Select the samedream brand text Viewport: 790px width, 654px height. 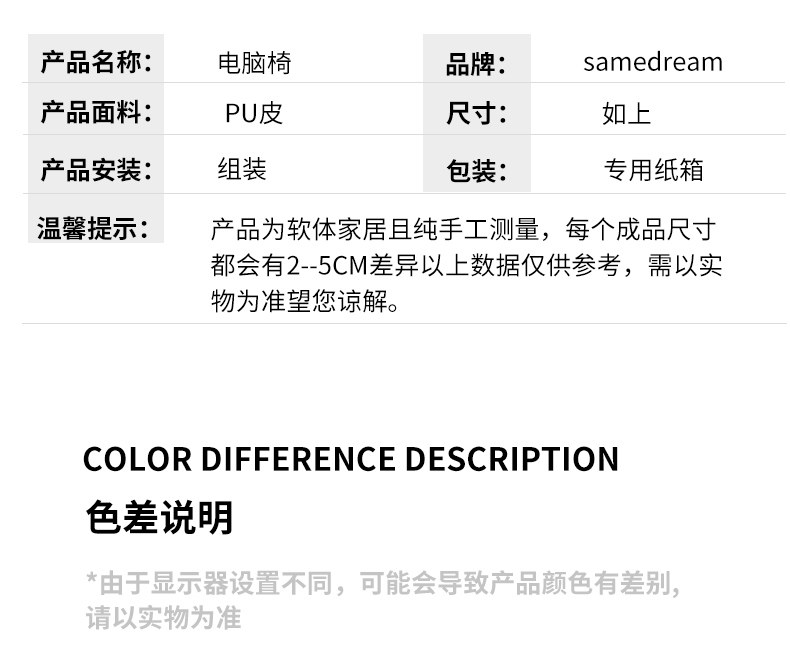(x=652, y=63)
